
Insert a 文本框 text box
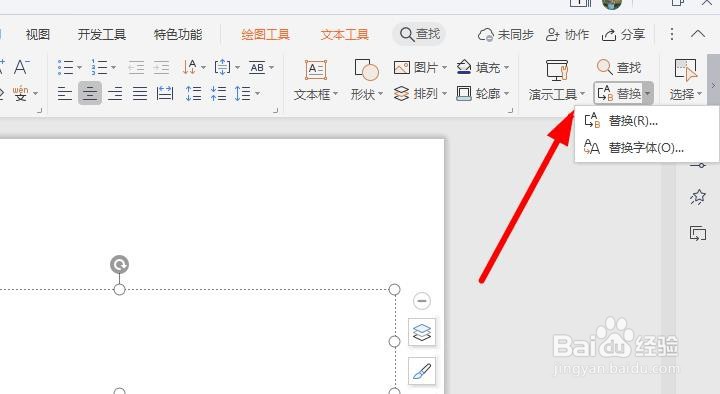[316, 80]
